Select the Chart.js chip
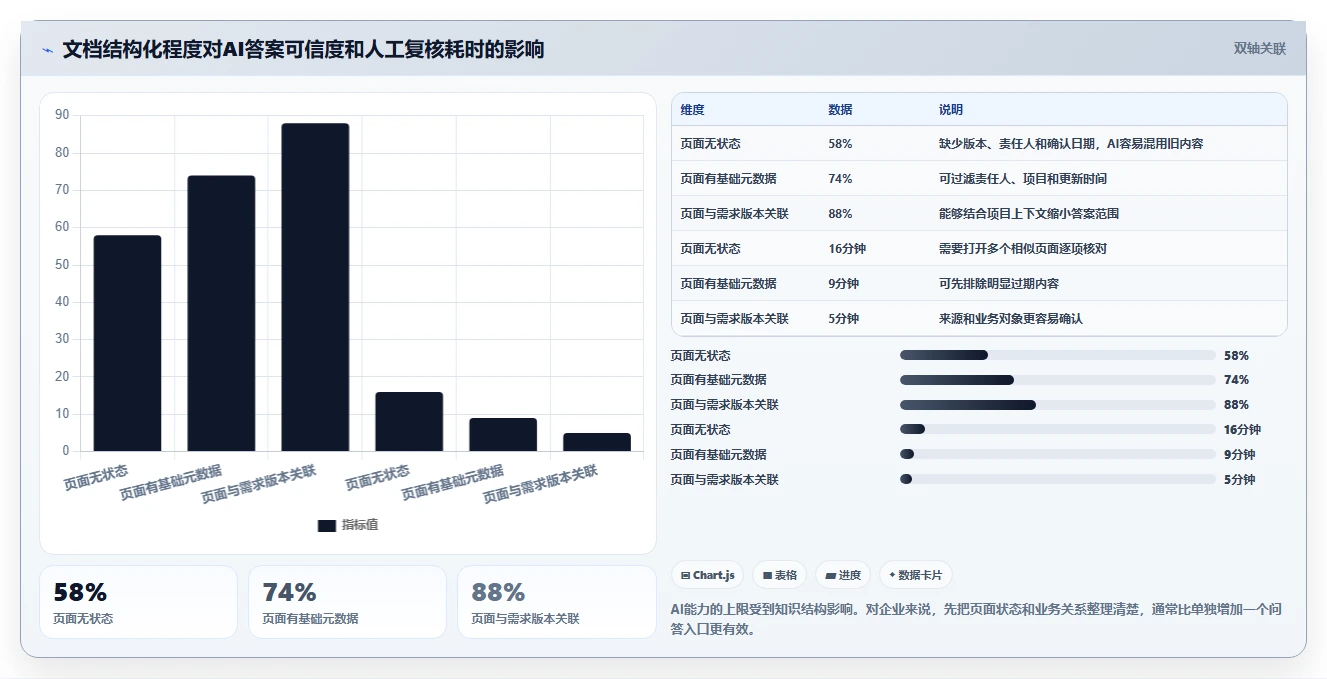1327x679 pixels. coord(707,575)
